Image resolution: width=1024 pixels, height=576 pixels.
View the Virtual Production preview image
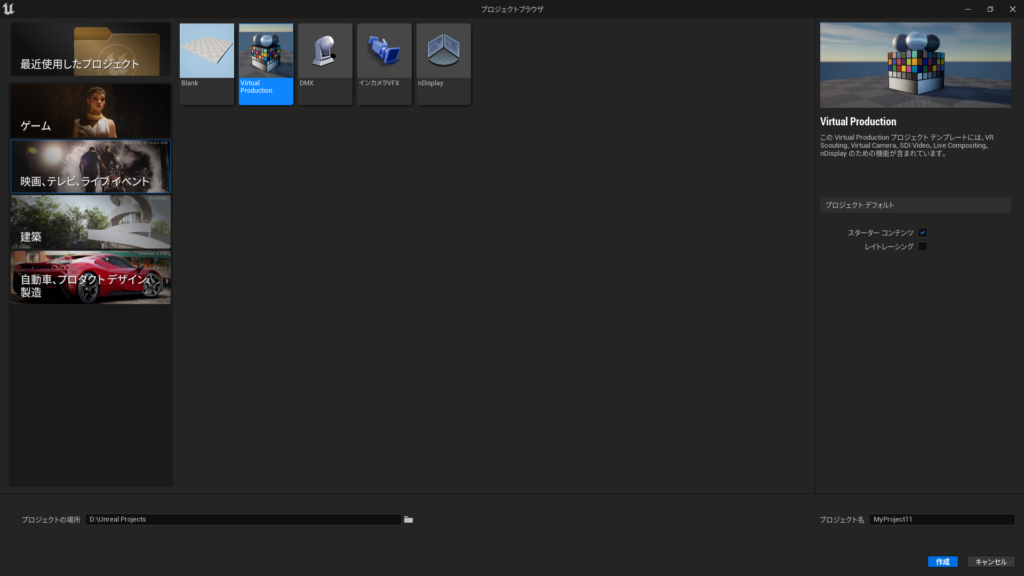click(x=915, y=64)
